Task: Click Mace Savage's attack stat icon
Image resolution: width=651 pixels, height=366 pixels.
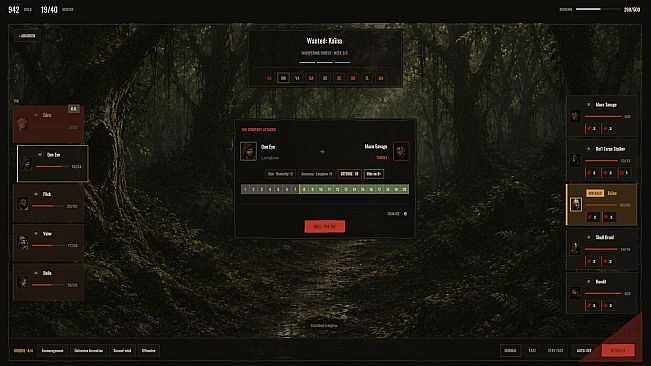Action: 590,129
